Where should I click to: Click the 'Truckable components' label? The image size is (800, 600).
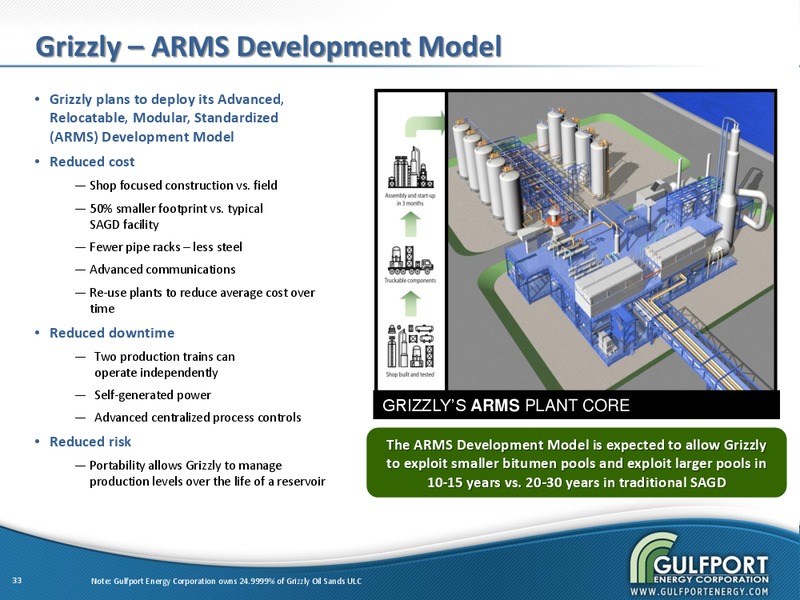tap(410, 281)
